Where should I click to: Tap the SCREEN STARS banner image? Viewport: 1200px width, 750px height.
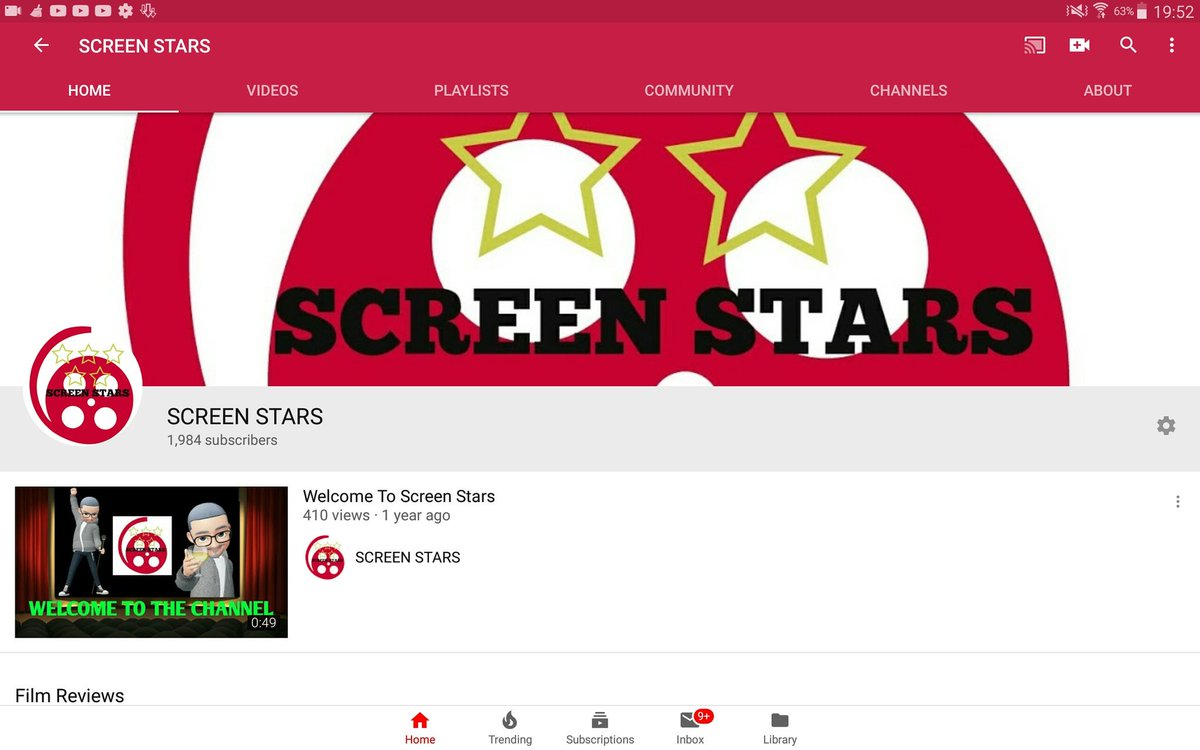(x=600, y=249)
